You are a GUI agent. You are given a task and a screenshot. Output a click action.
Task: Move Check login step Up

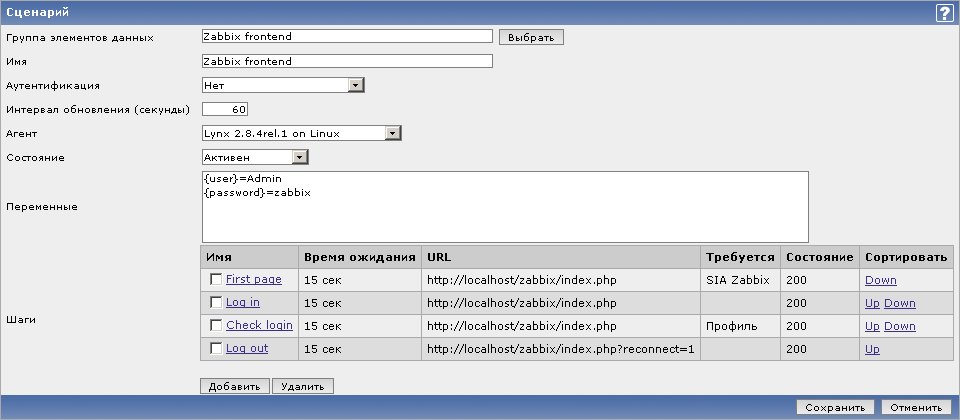pyautogui.click(x=872, y=326)
